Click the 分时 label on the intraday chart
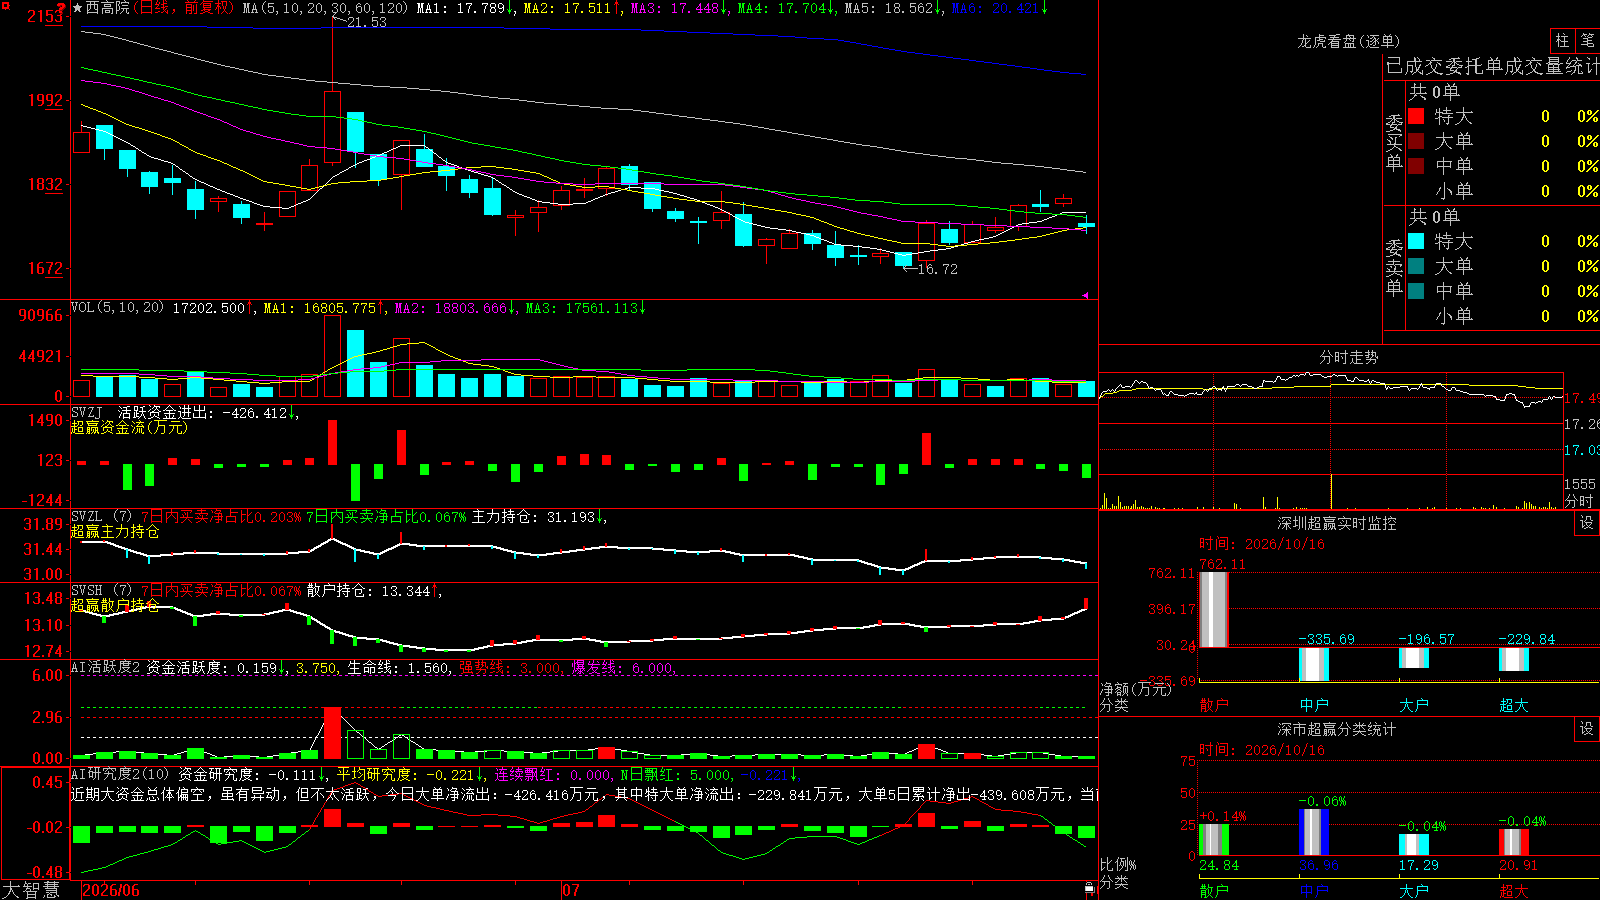Screen dimensions: 1600x900 (x=1579, y=501)
